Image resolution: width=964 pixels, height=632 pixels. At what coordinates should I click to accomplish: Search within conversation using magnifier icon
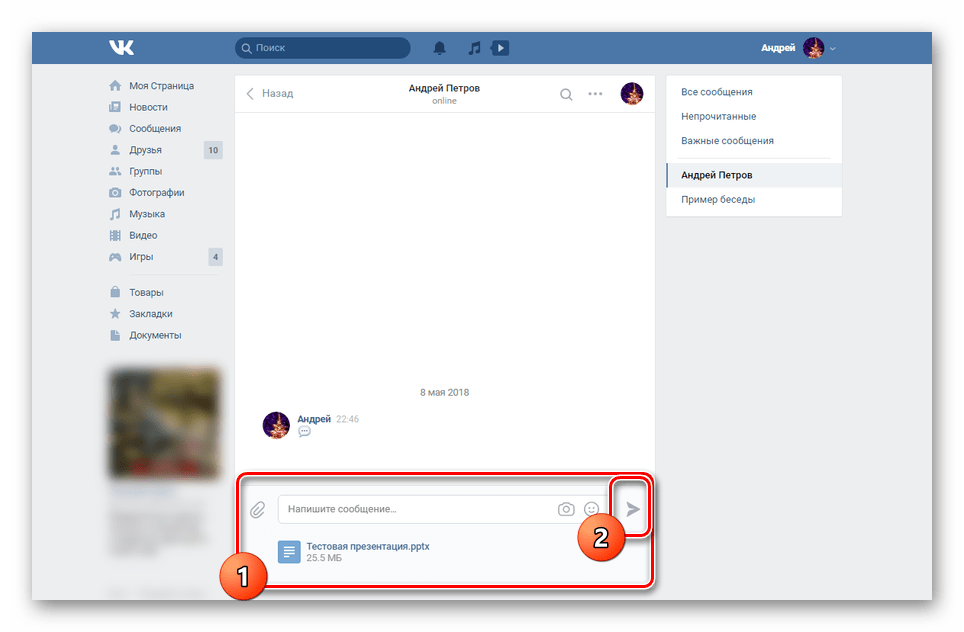[566, 94]
